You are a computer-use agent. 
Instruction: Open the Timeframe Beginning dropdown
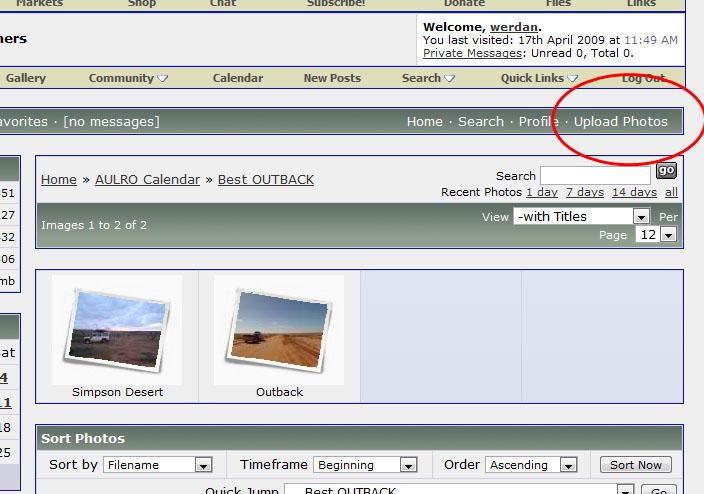(408, 465)
